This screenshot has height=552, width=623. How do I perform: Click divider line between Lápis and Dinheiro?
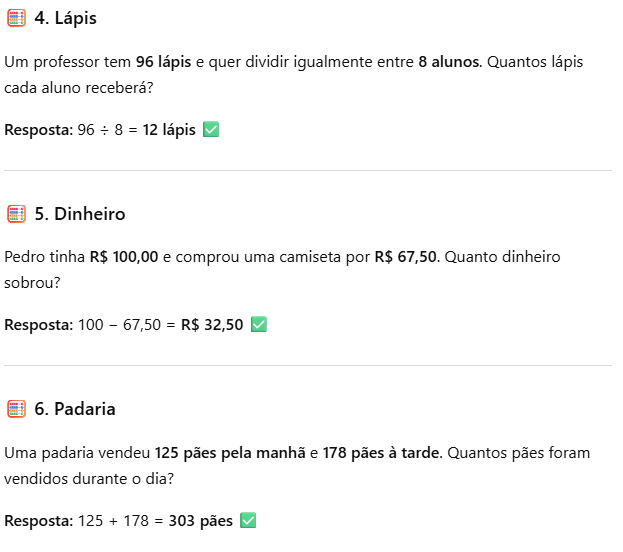308,170
